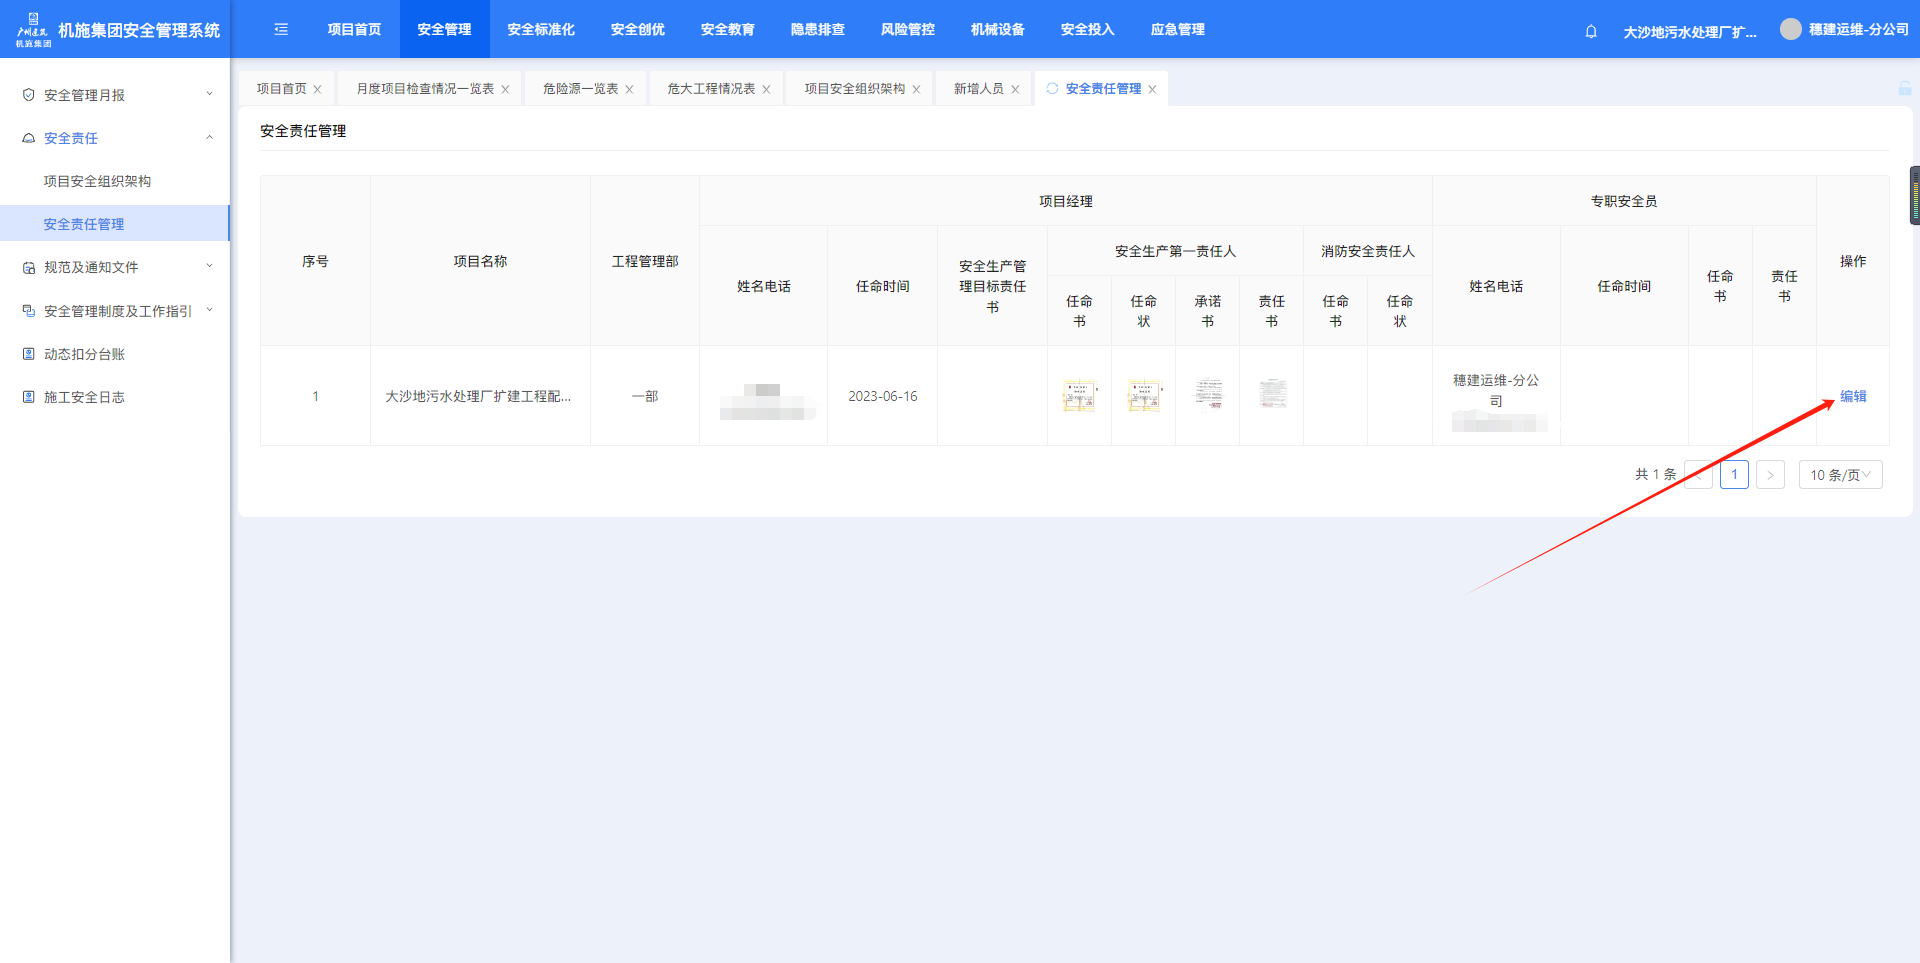Open 机械设备 in top navigation
Viewport: 1920px width, 963px height.
(997, 30)
